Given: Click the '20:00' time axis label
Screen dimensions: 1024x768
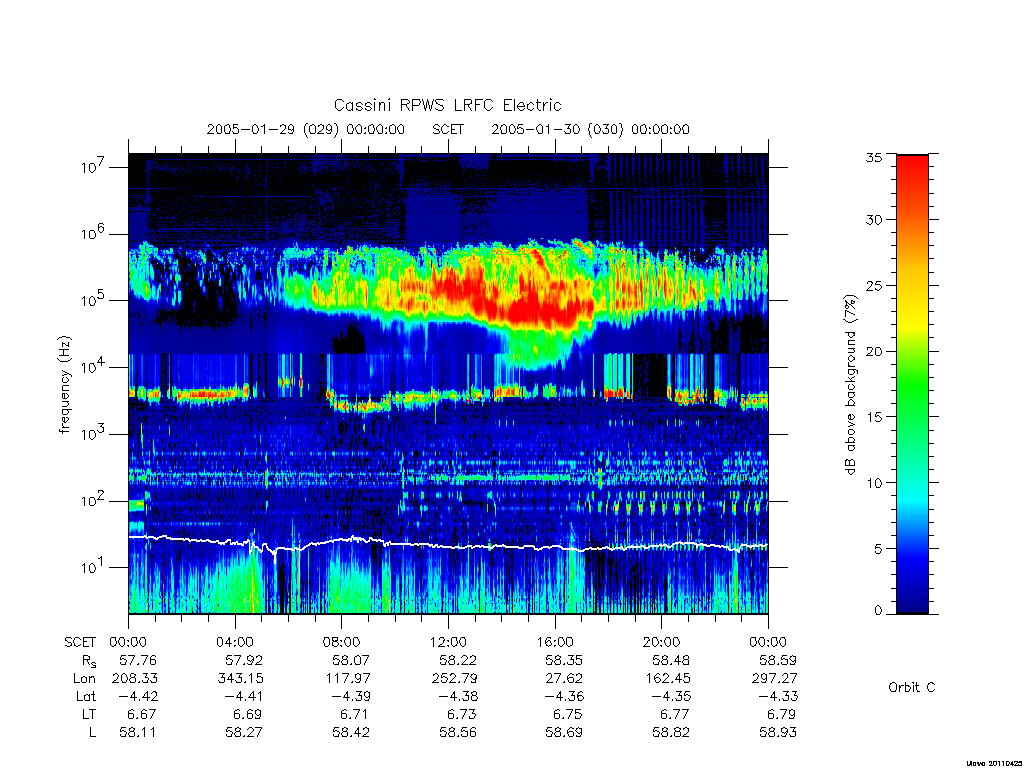Looking at the screenshot, I should [662, 642].
